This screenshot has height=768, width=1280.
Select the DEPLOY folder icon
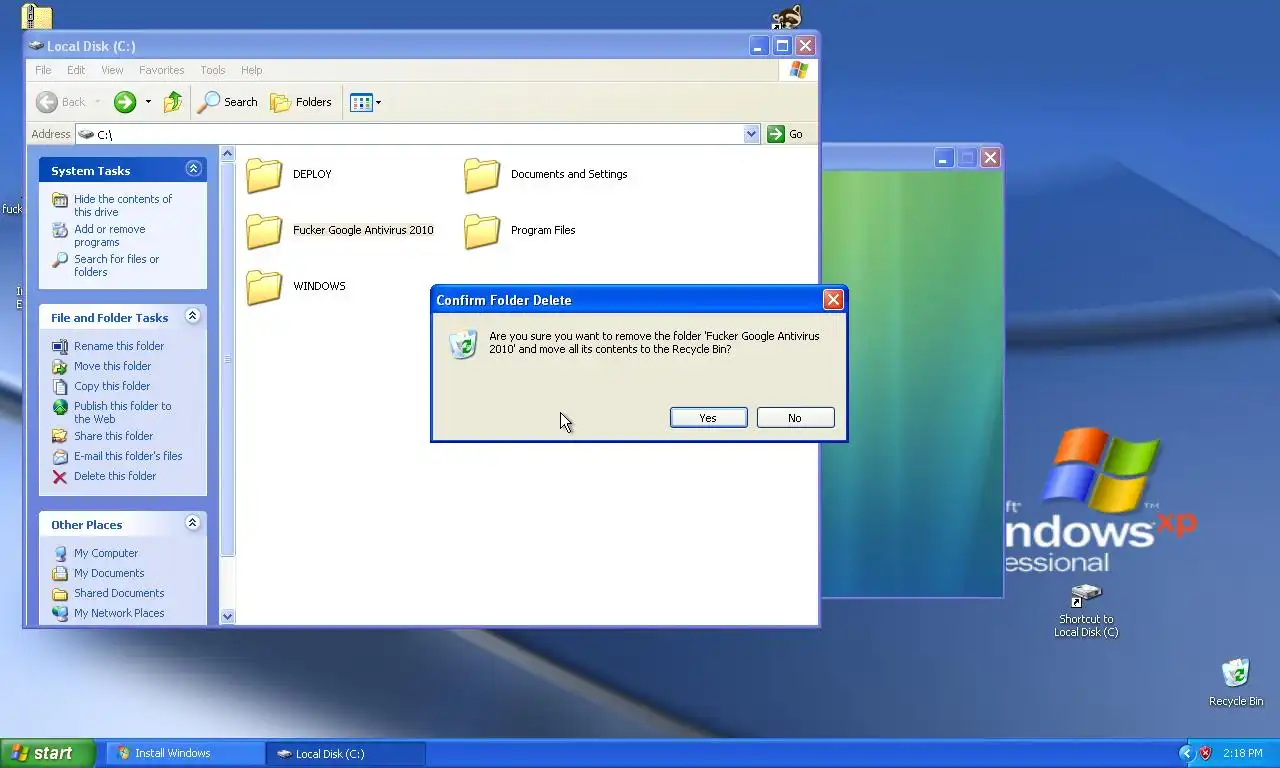coord(264,175)
